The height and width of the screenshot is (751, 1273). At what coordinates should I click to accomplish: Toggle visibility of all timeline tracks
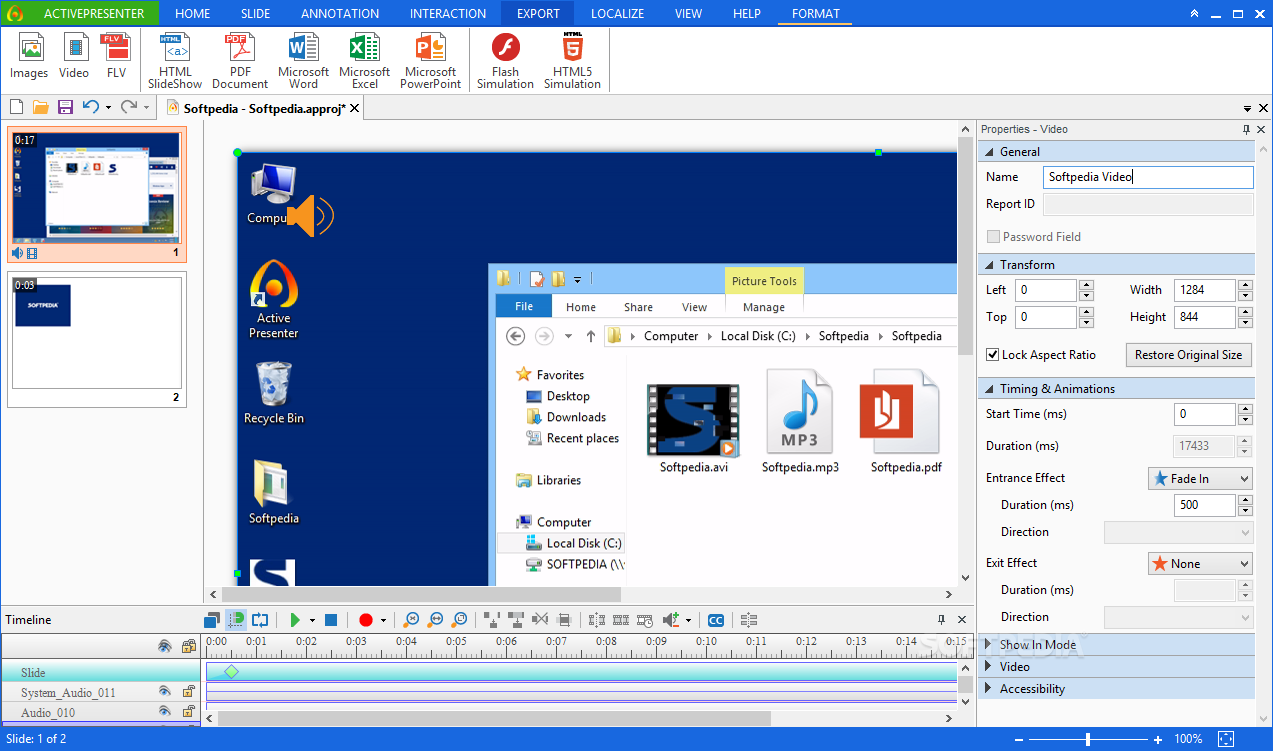click(x=165, y=647)
